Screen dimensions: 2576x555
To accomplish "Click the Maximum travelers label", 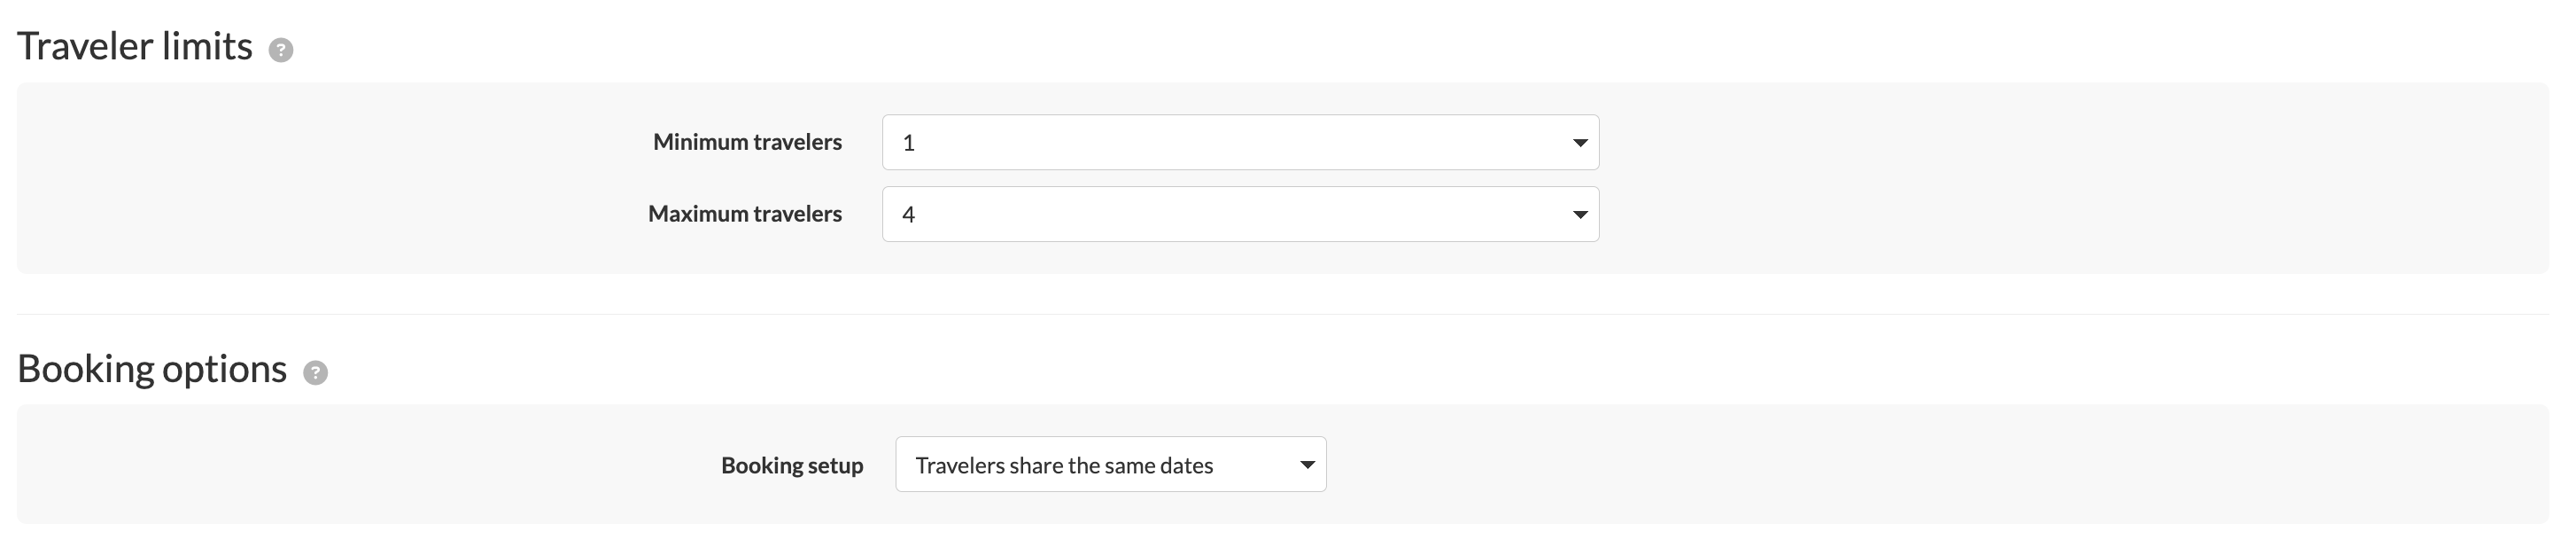I will pos(744,214).
